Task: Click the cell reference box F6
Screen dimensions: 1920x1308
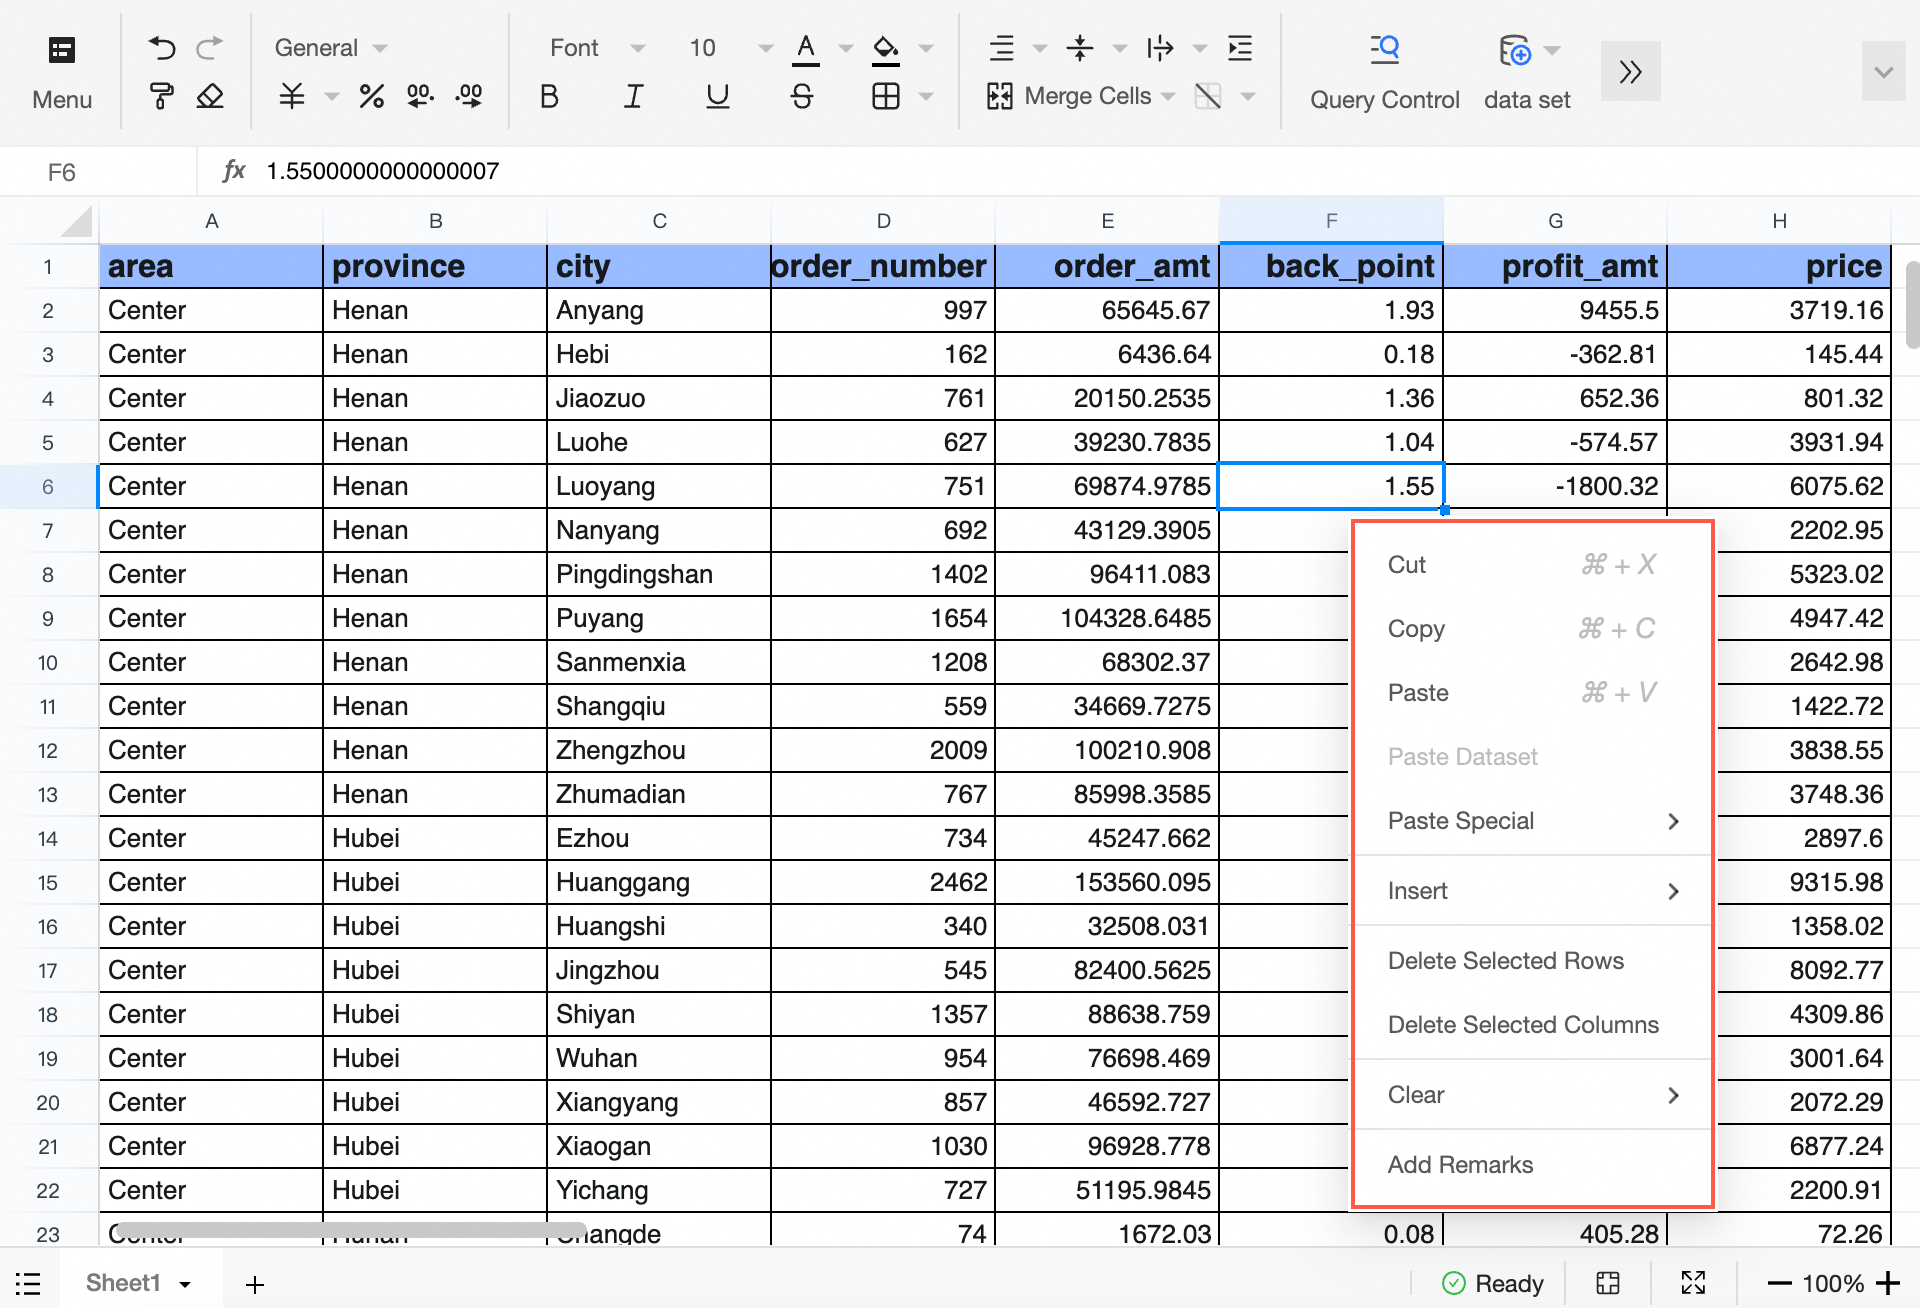Action: pos(98,172)
